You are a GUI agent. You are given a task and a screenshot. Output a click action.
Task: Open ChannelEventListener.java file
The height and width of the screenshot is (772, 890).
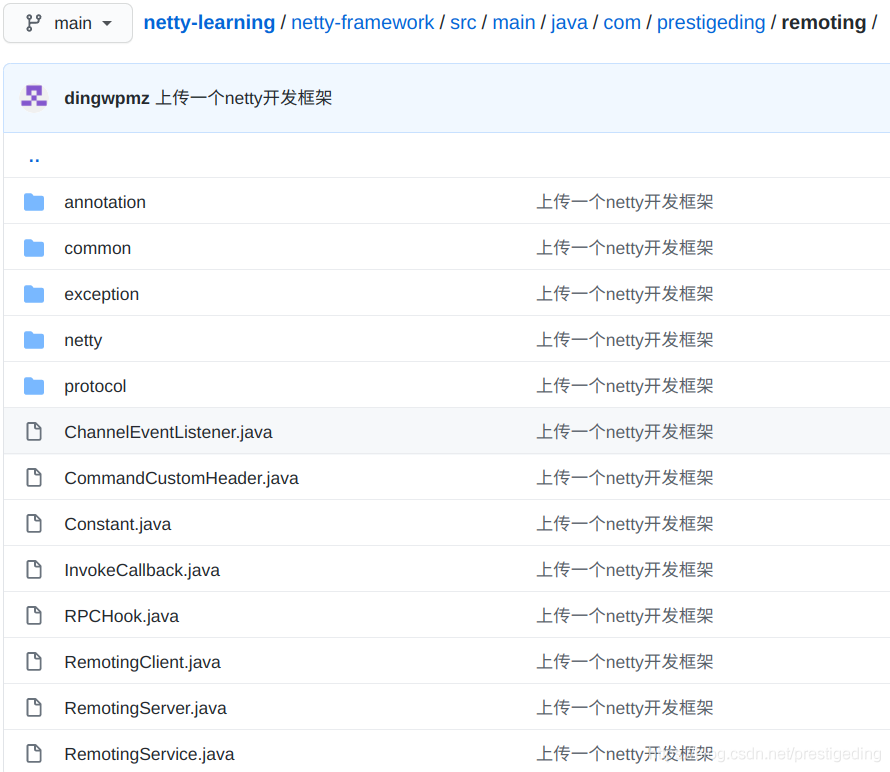click(168, 432)
